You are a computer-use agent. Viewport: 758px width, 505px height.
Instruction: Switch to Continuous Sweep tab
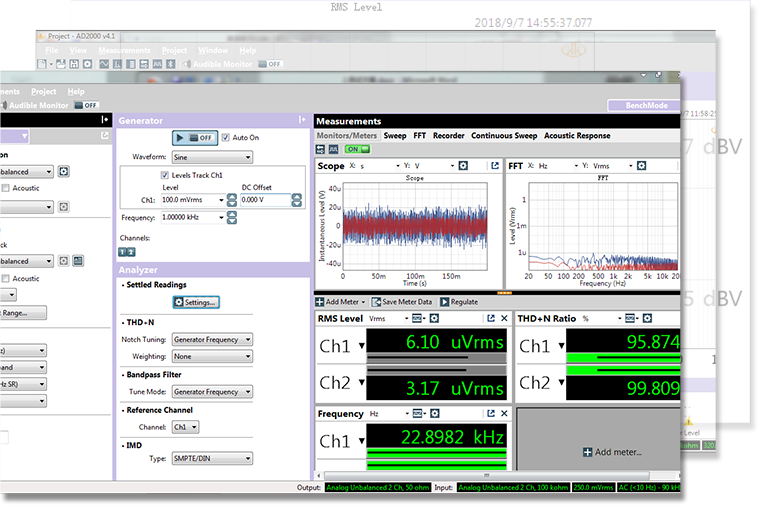click(504, 136)
